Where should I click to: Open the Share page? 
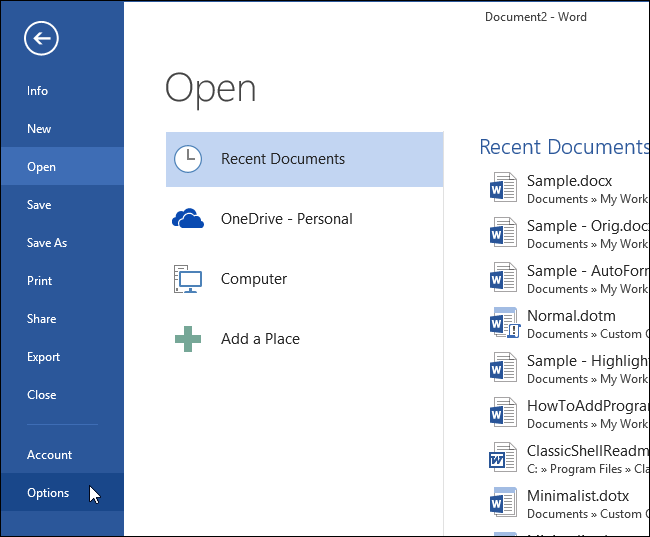[x=41, y=319]
